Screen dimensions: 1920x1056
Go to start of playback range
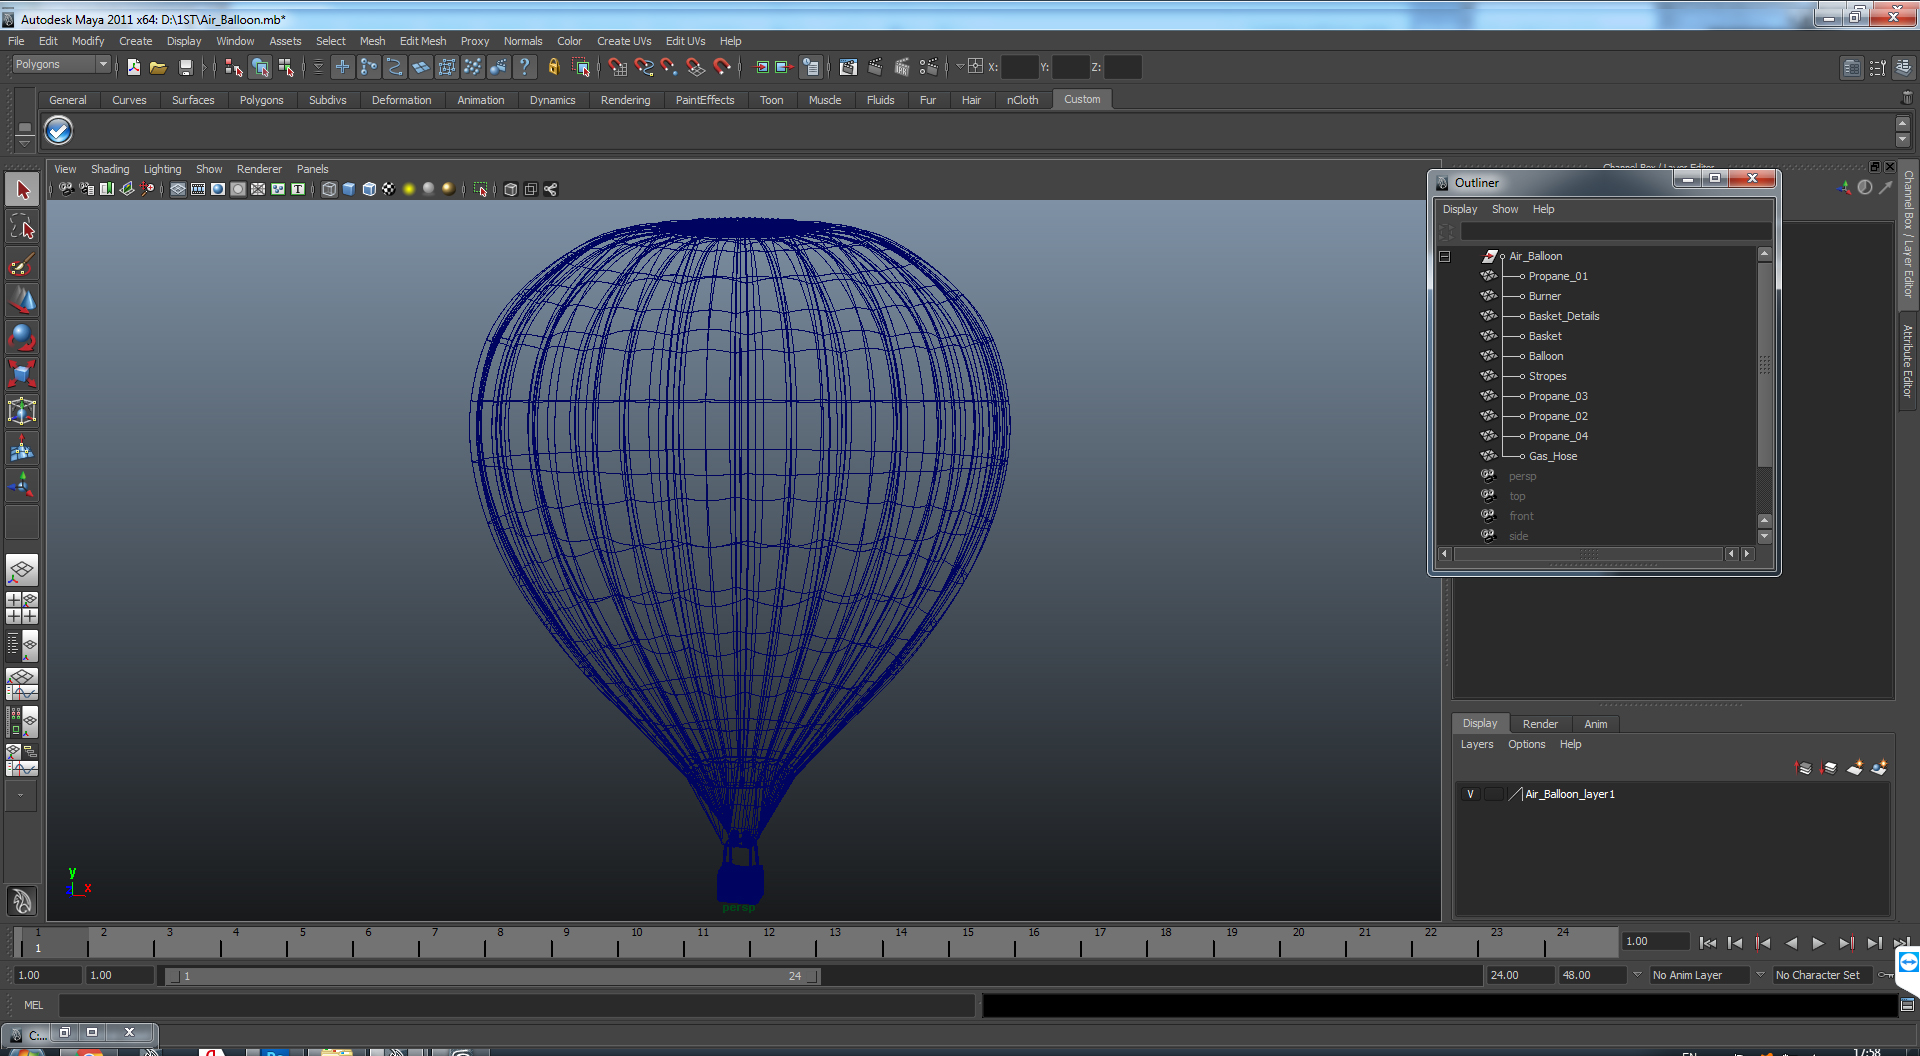(x=1708, y=943)
